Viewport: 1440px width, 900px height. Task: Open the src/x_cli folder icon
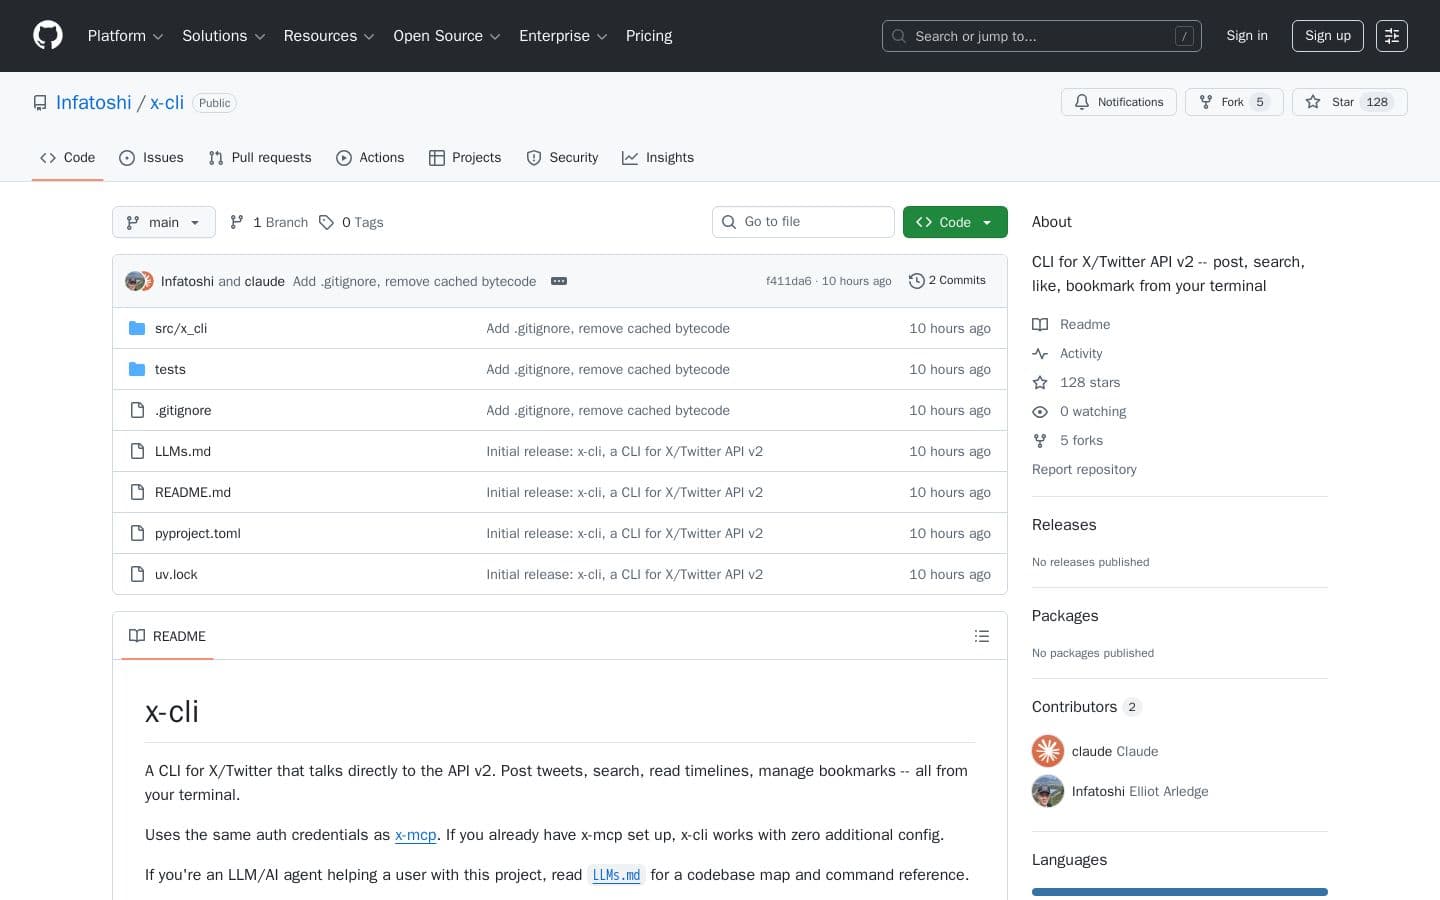click(137, 328)
